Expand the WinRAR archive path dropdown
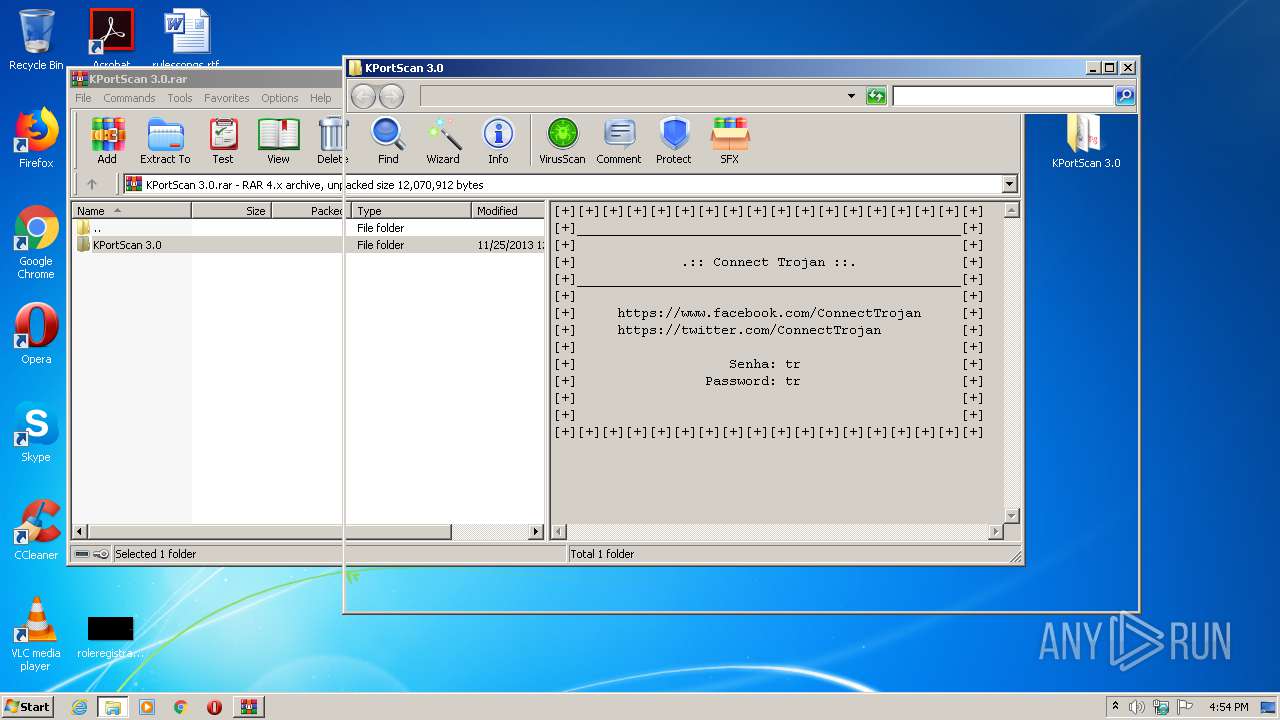 1009,184
